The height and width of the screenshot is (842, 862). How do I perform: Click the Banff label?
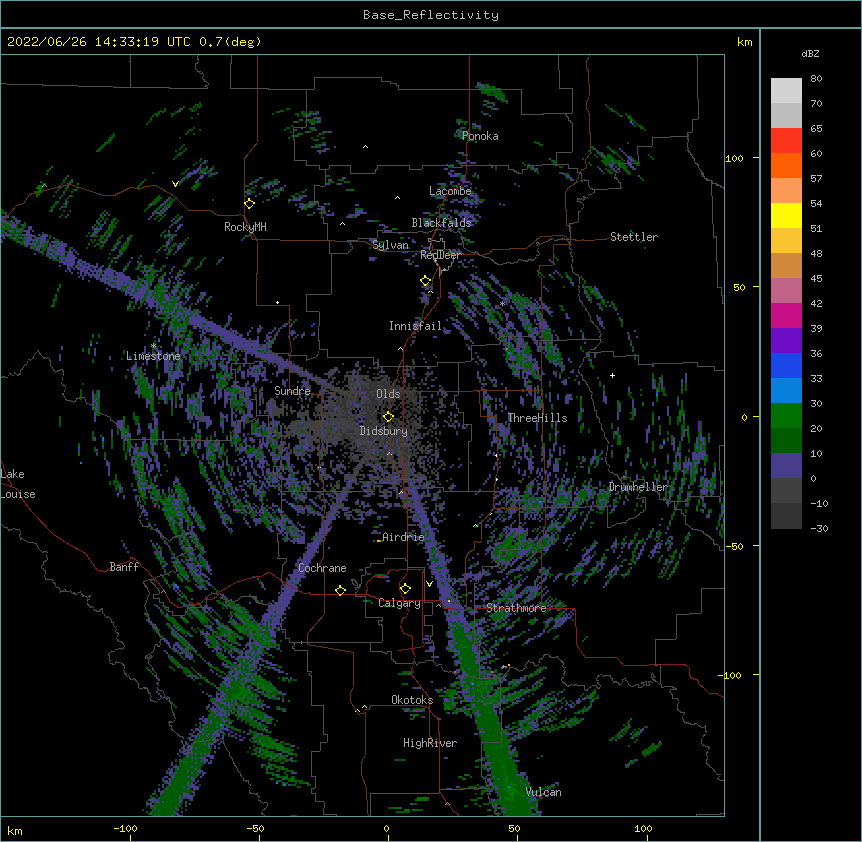124,567
